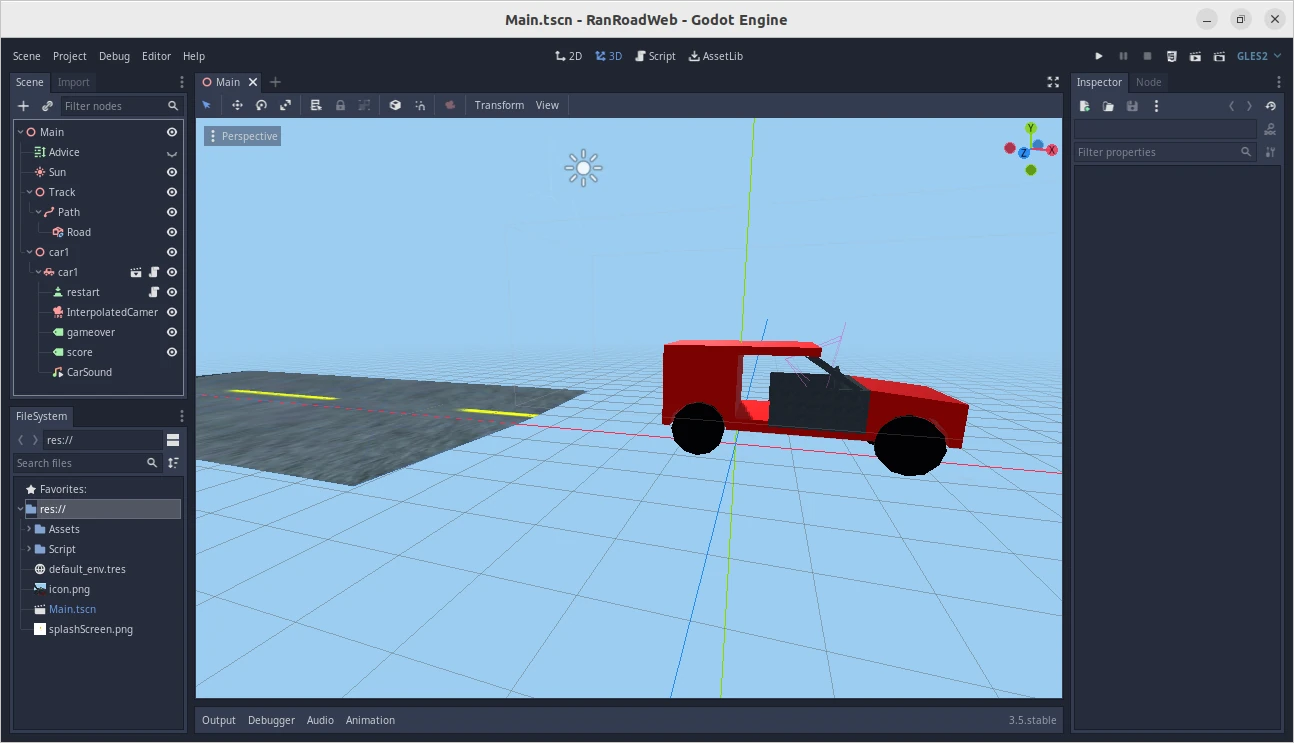Open the Debugger bottom panel
The width and height of the screenshot is (1294, 743).
(271, 720)
